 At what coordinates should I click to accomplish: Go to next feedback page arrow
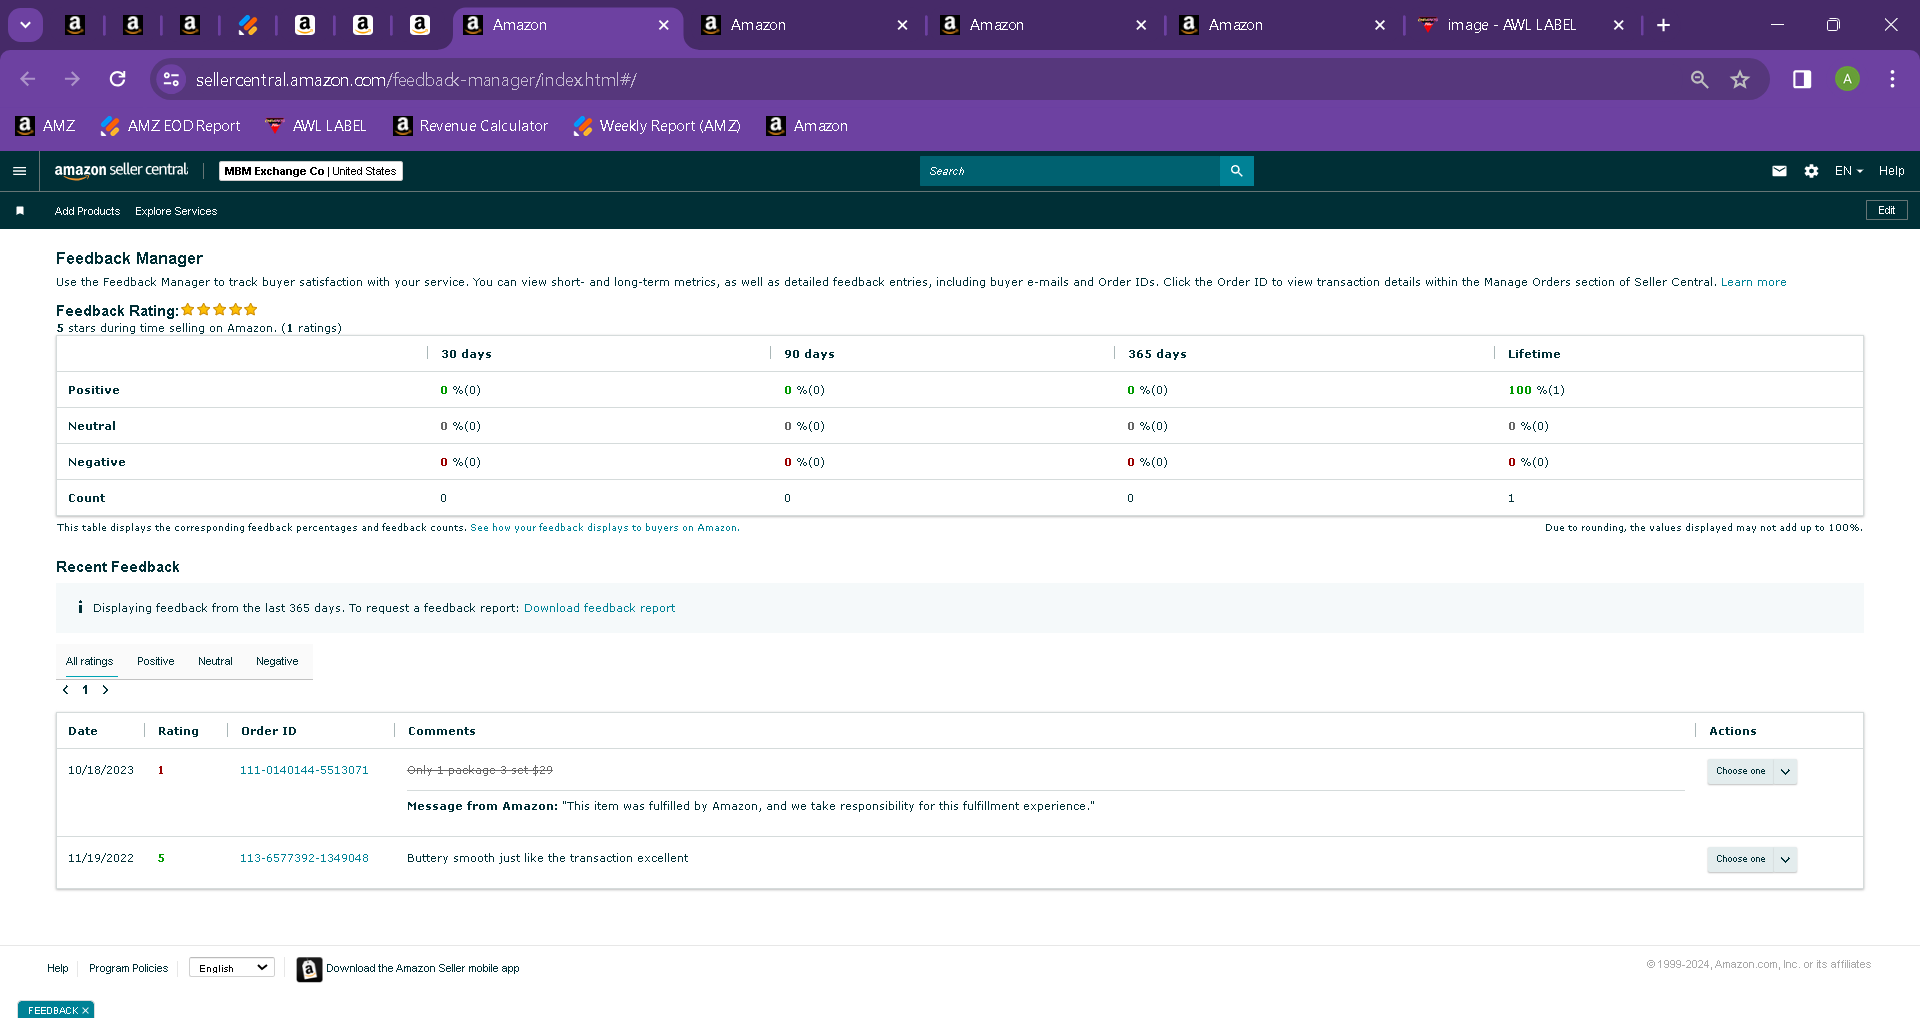click(105, 690)
